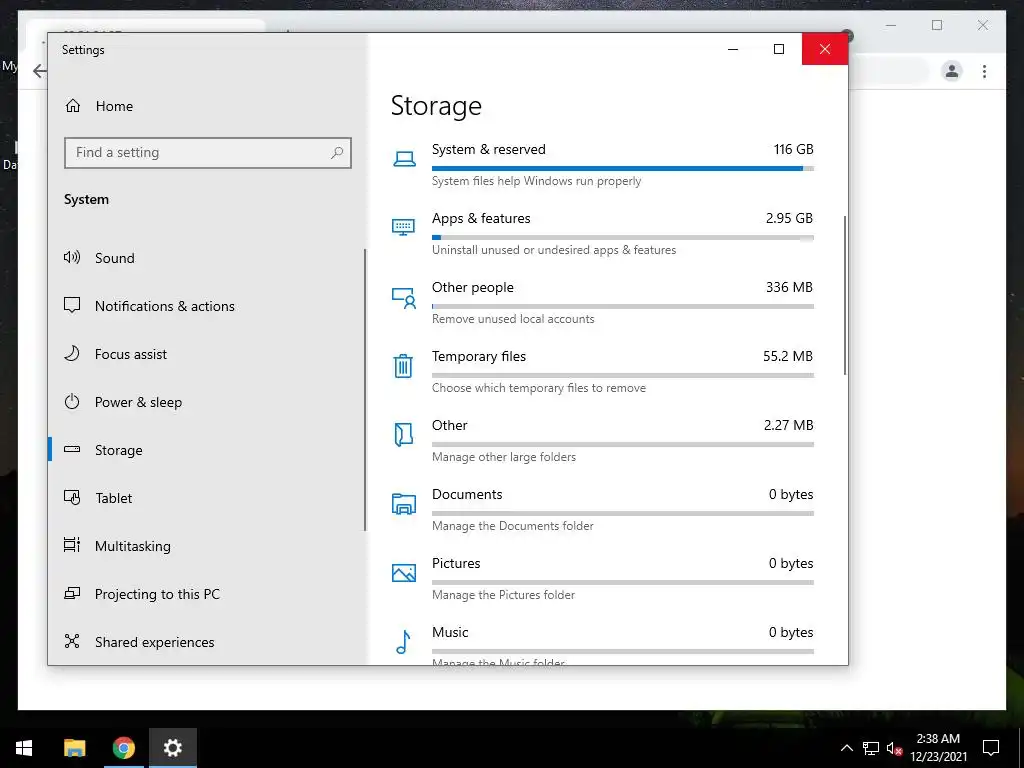Click the Find a setting search box
1024x768 pixels.
(208, 153)
